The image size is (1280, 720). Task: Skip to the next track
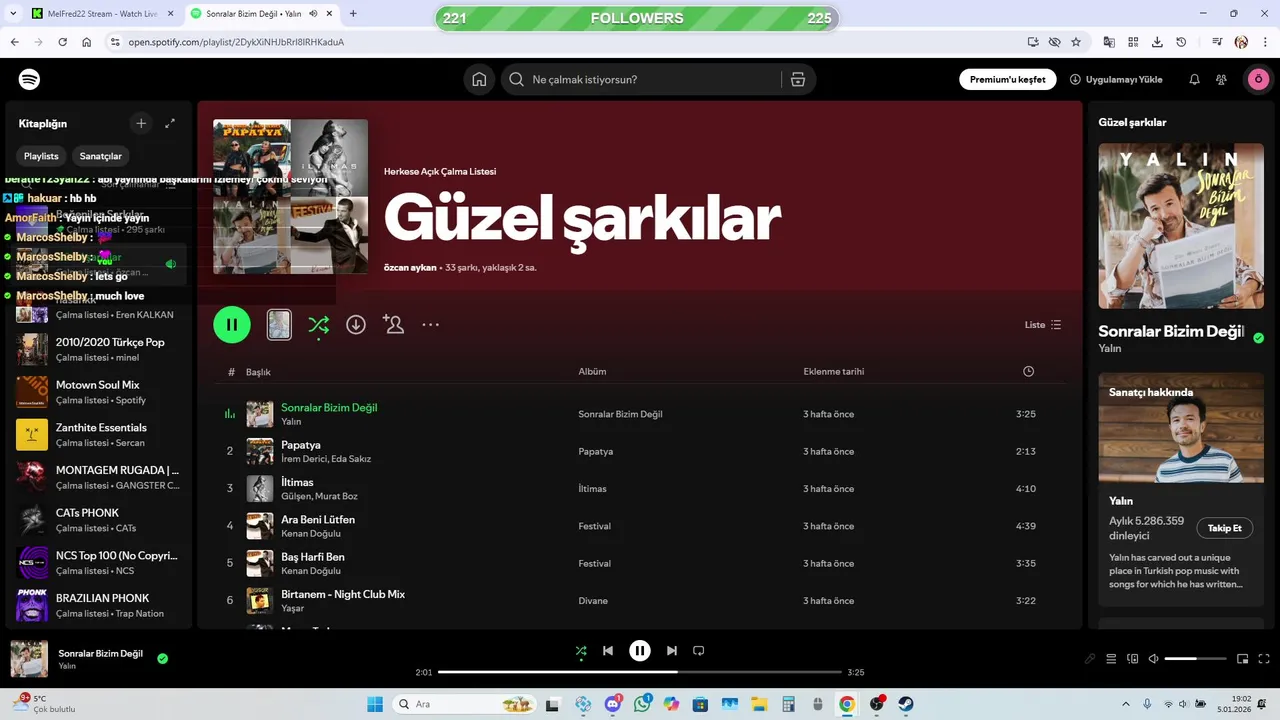672,651
